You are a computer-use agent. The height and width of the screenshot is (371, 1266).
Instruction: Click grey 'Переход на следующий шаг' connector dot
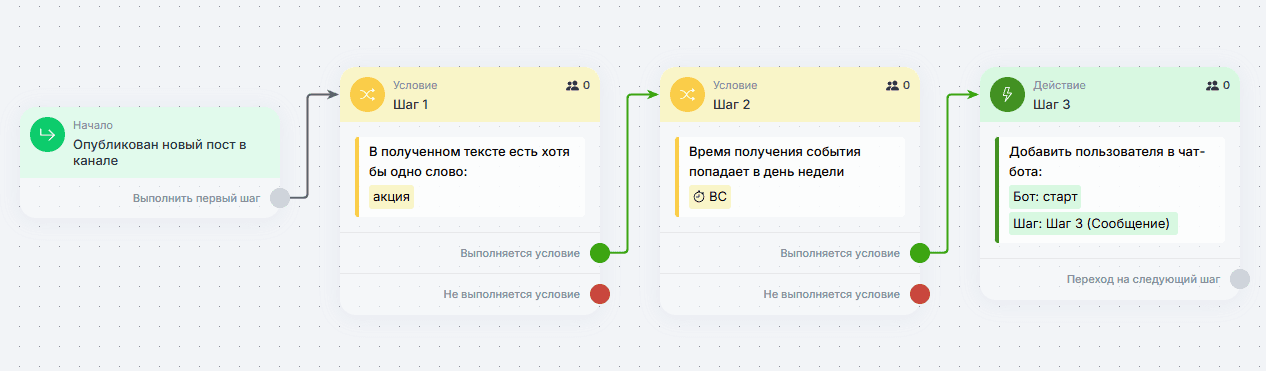click(1240, 279)
